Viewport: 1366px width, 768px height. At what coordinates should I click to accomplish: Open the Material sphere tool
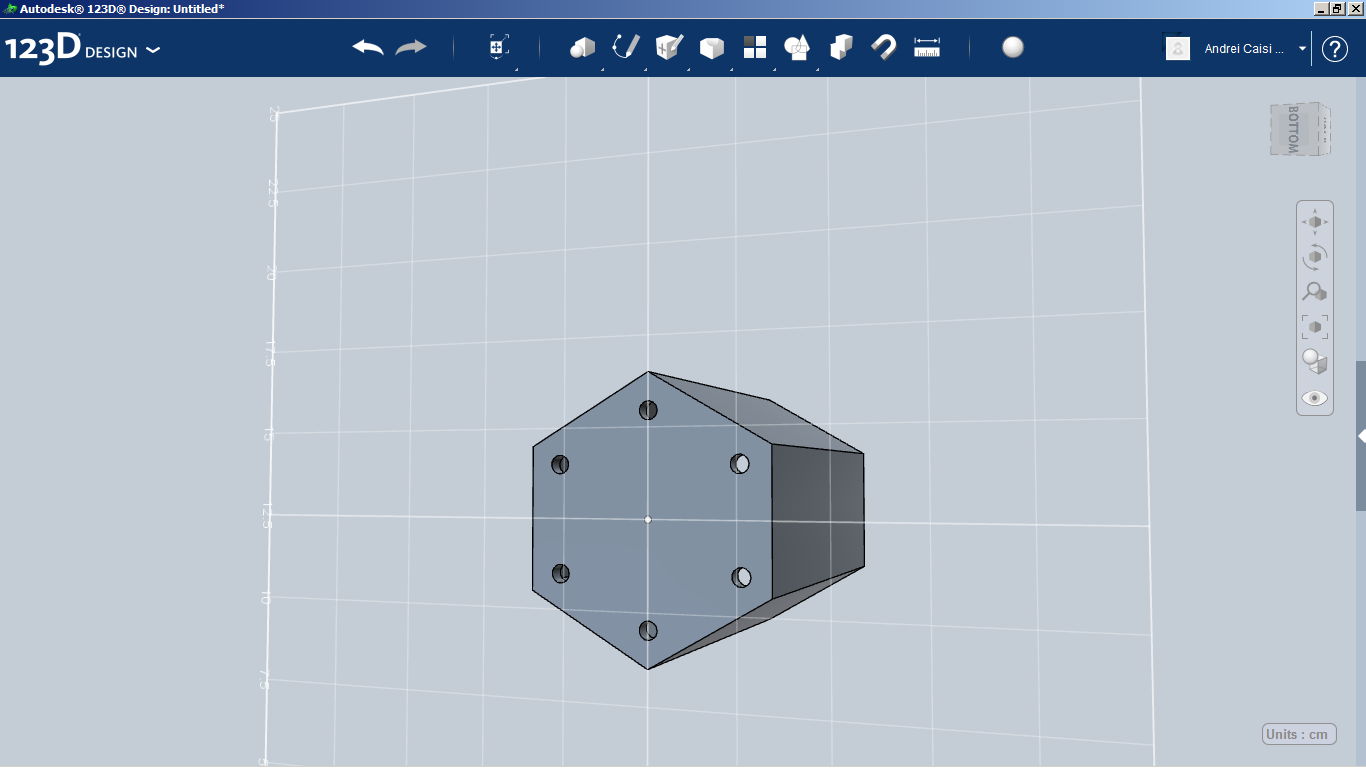1013,48
